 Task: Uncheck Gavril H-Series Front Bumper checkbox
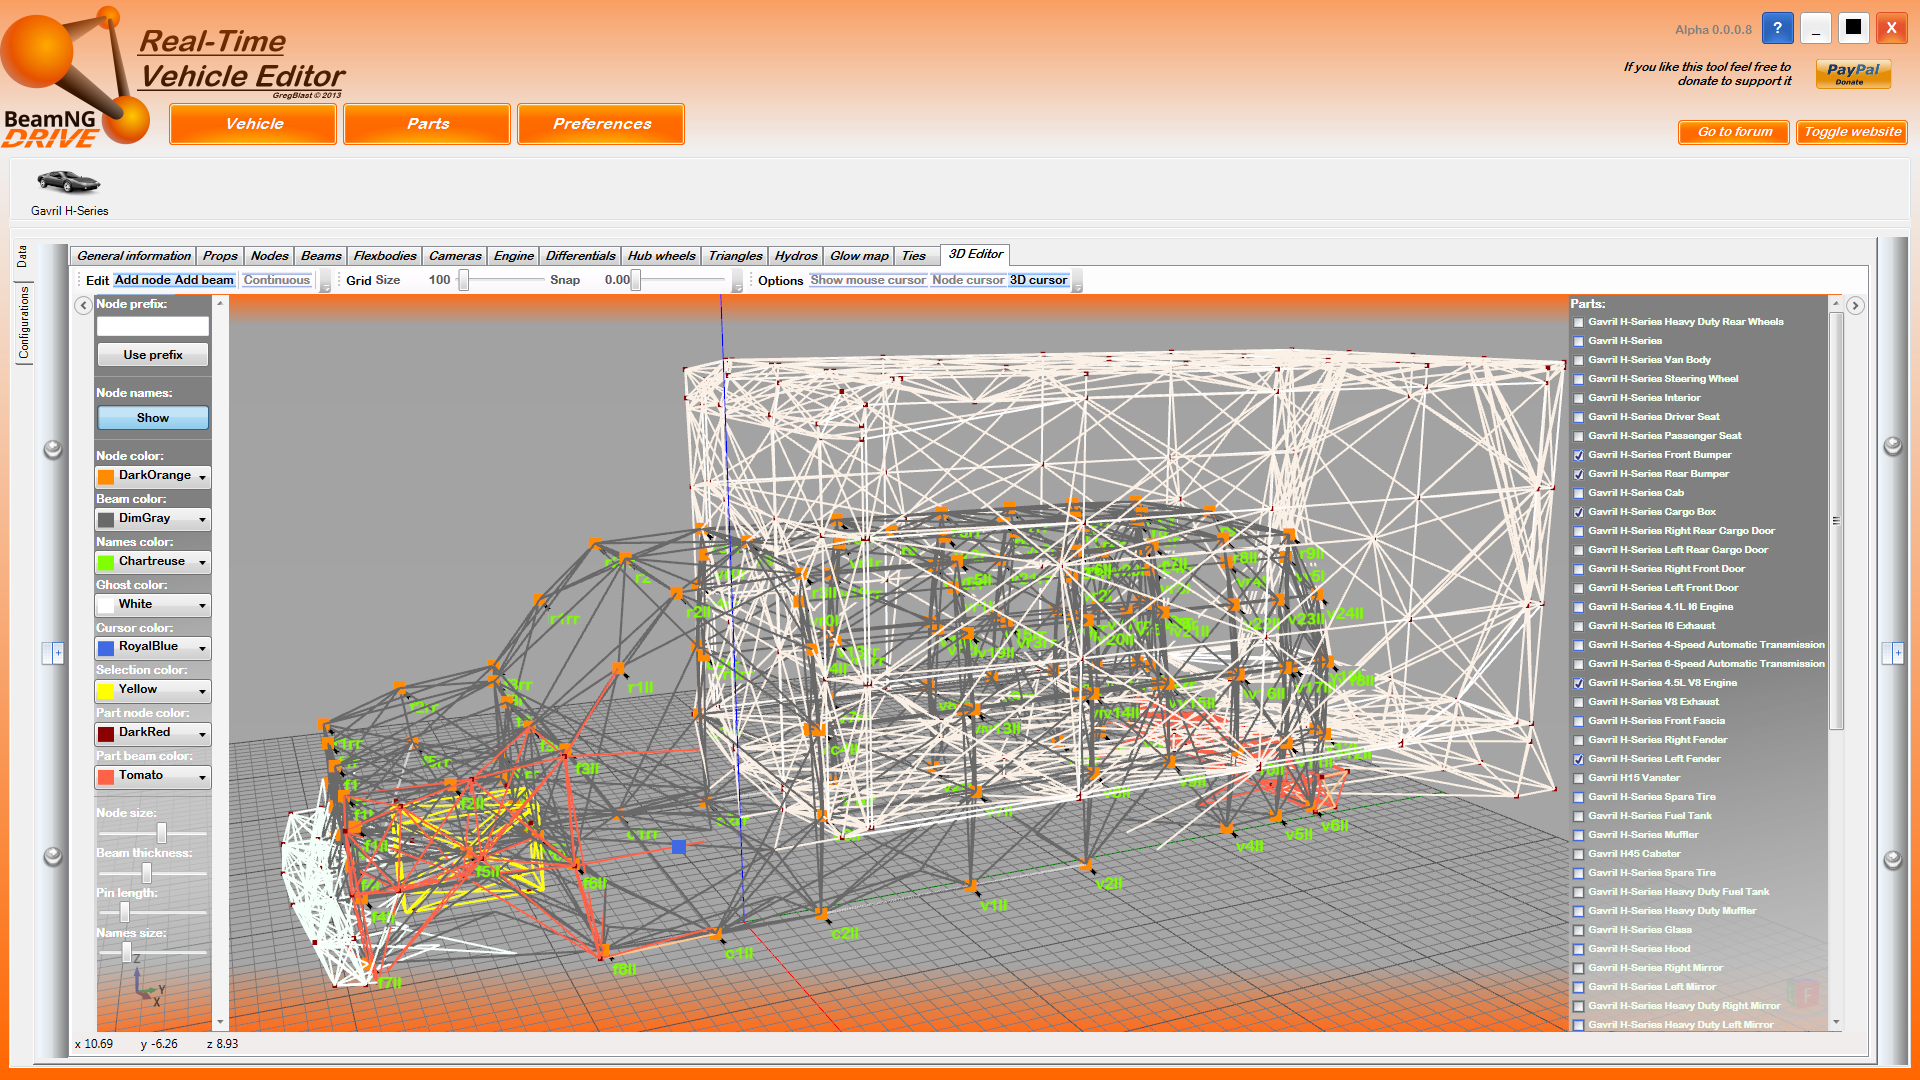pos(1579,456)
